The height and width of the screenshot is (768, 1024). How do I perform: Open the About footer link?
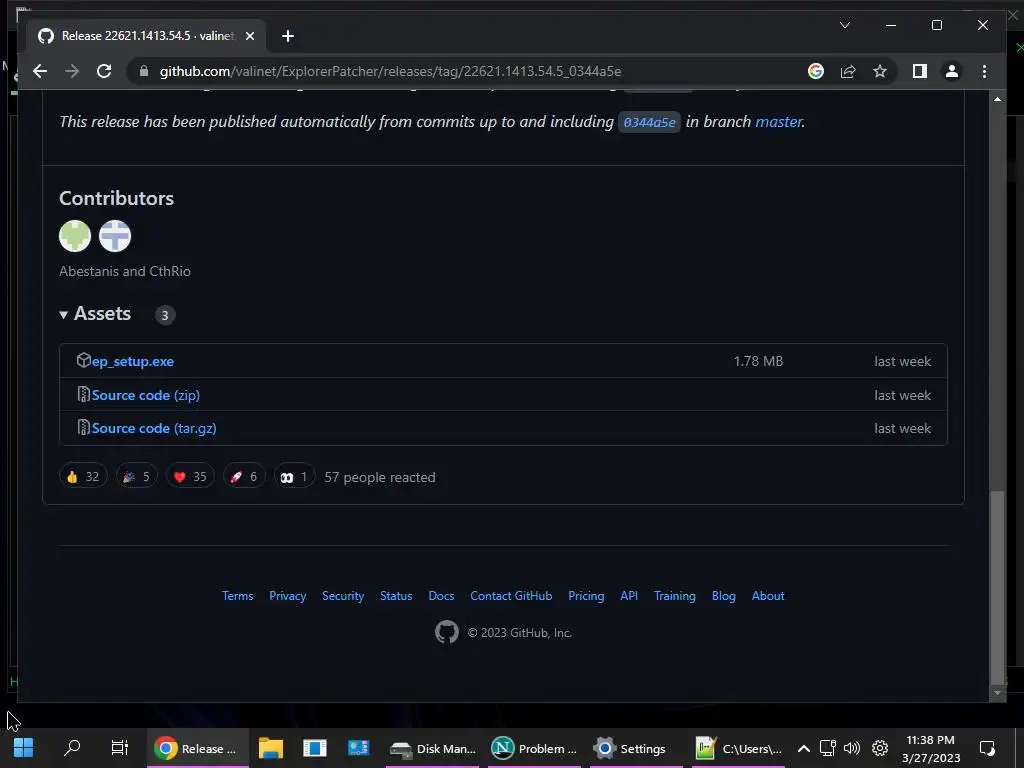[768, 596]
